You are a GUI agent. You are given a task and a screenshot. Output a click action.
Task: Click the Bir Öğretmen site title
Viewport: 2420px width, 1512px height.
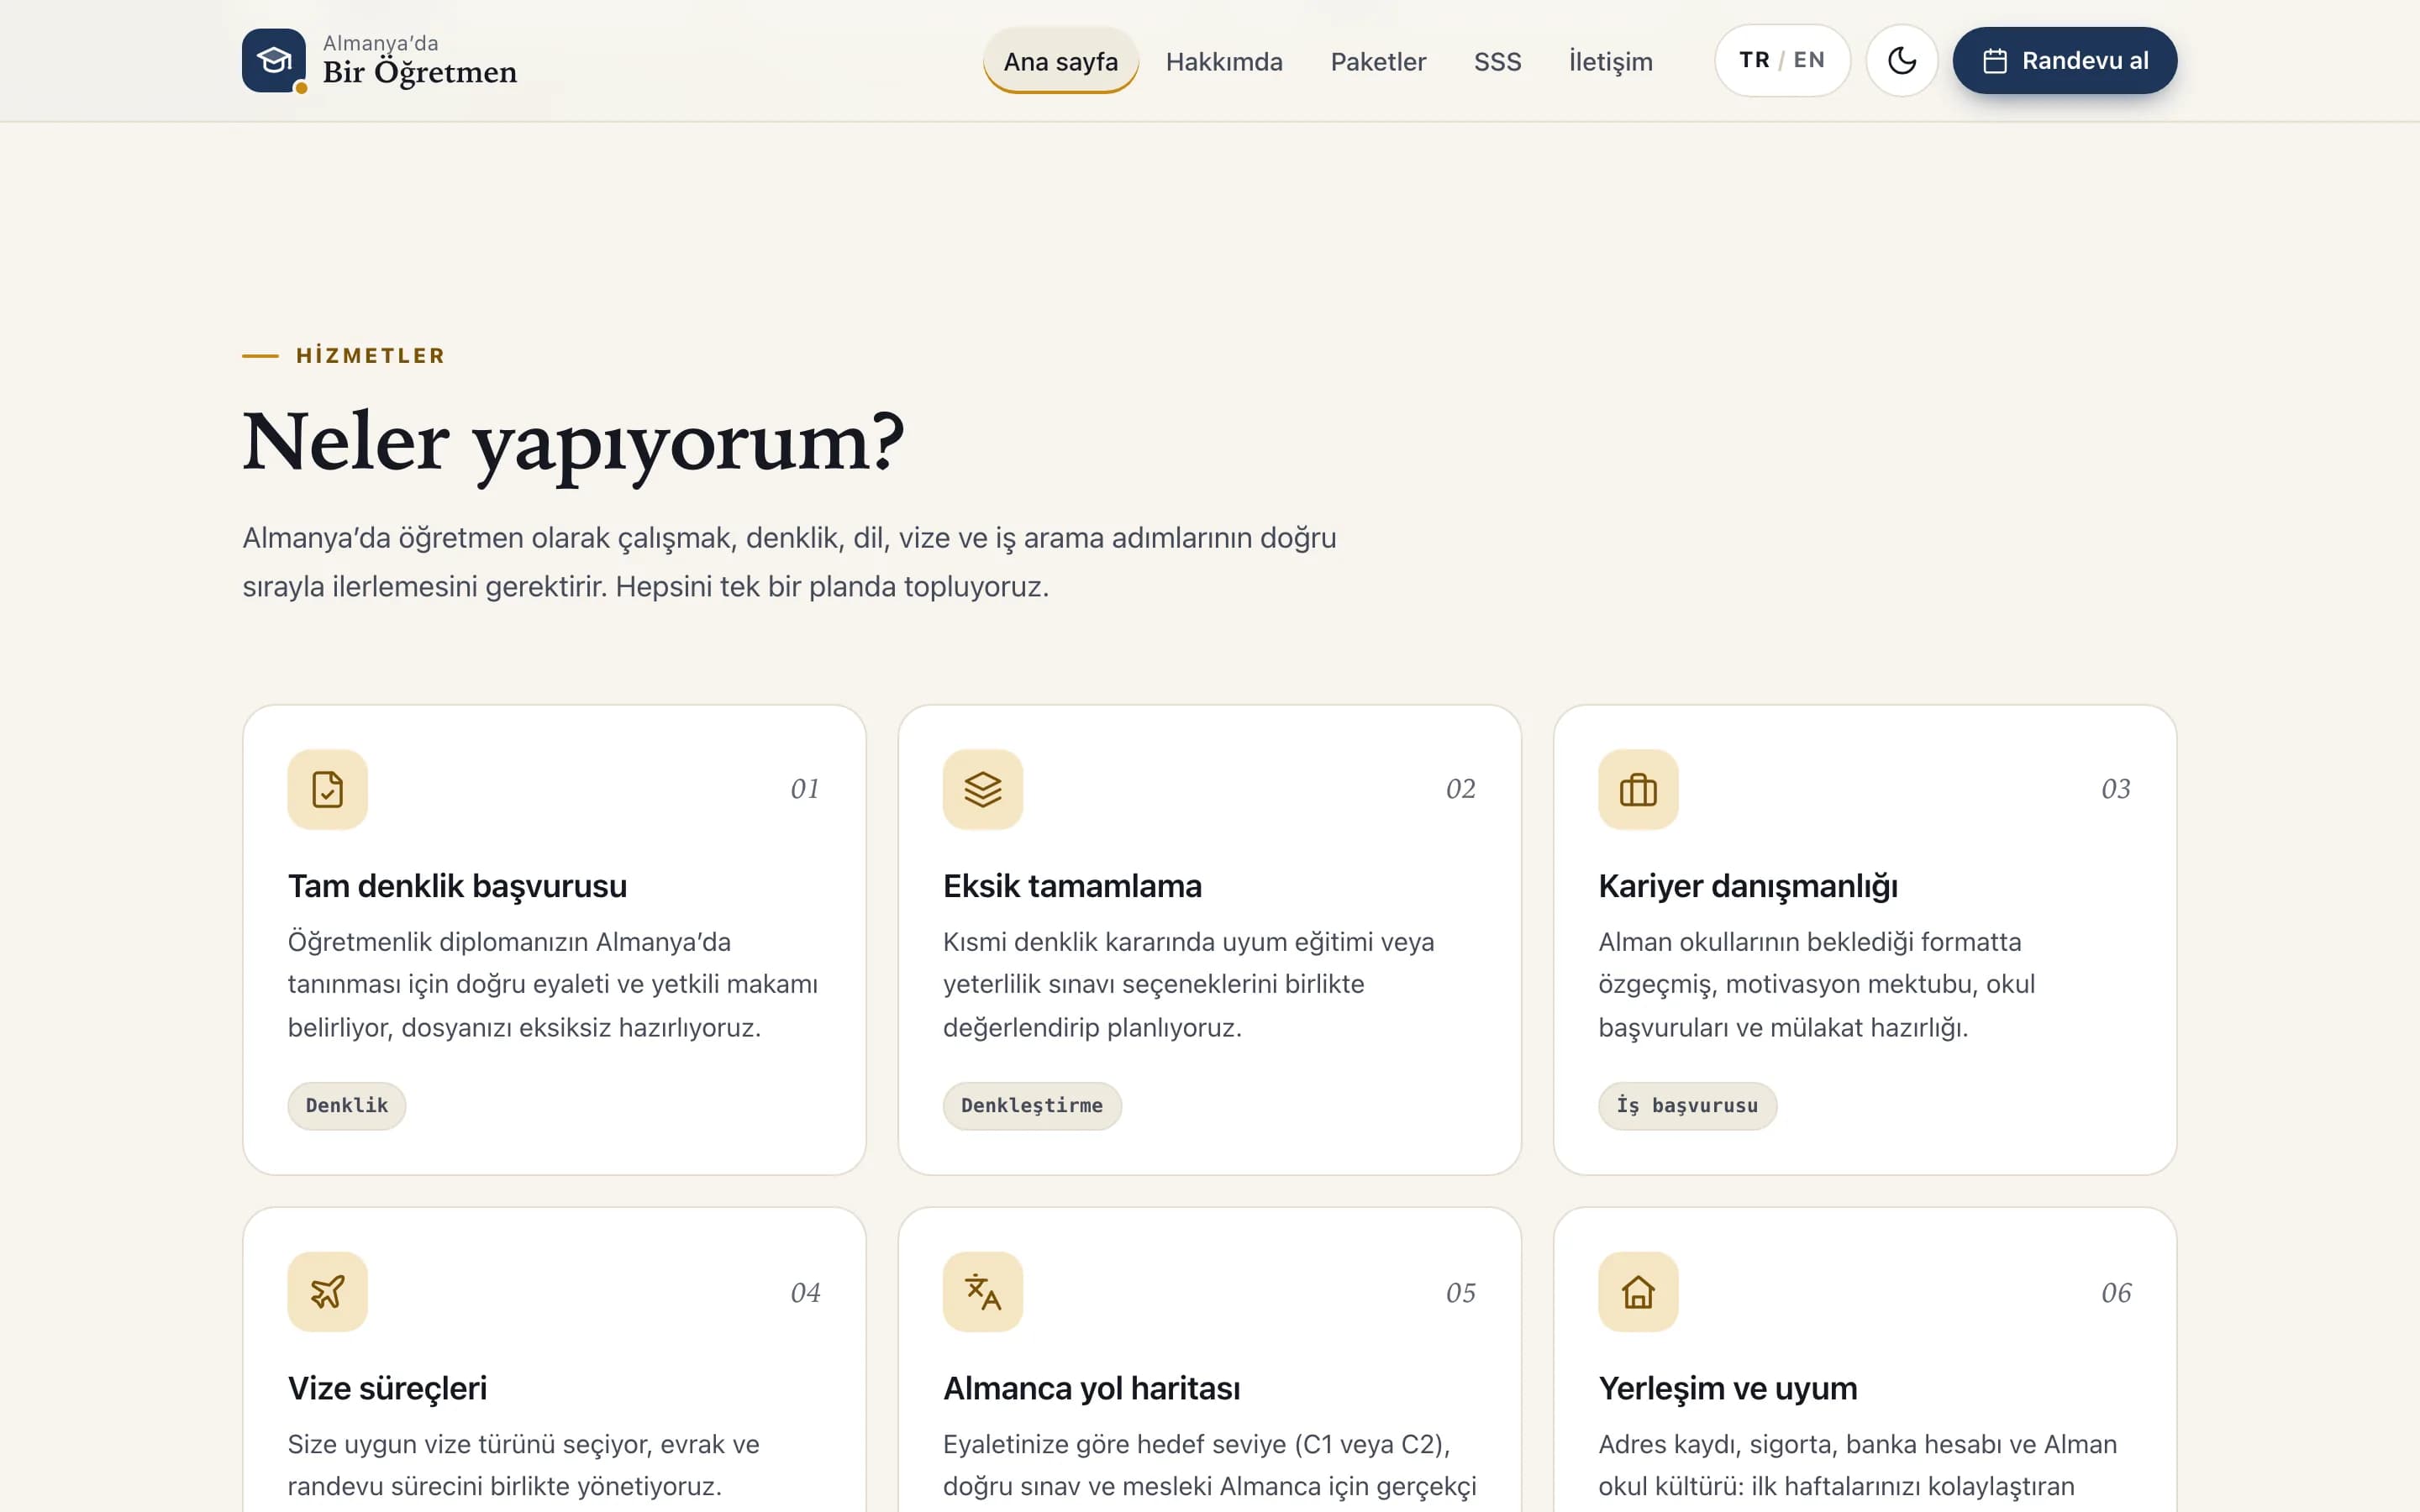(x=419, y=72)
